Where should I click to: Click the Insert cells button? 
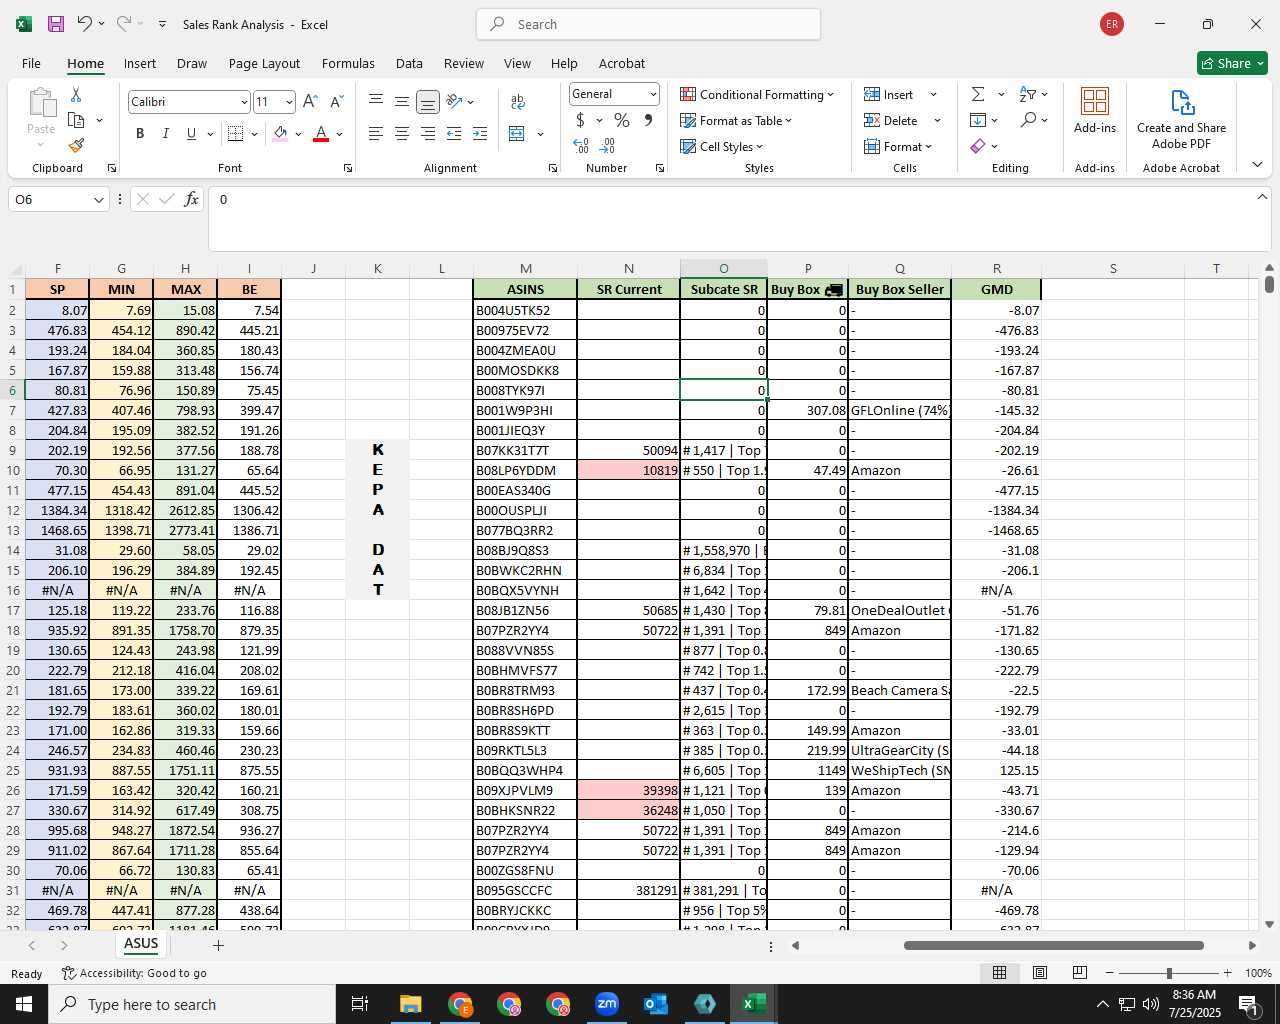tap(890, 94)
